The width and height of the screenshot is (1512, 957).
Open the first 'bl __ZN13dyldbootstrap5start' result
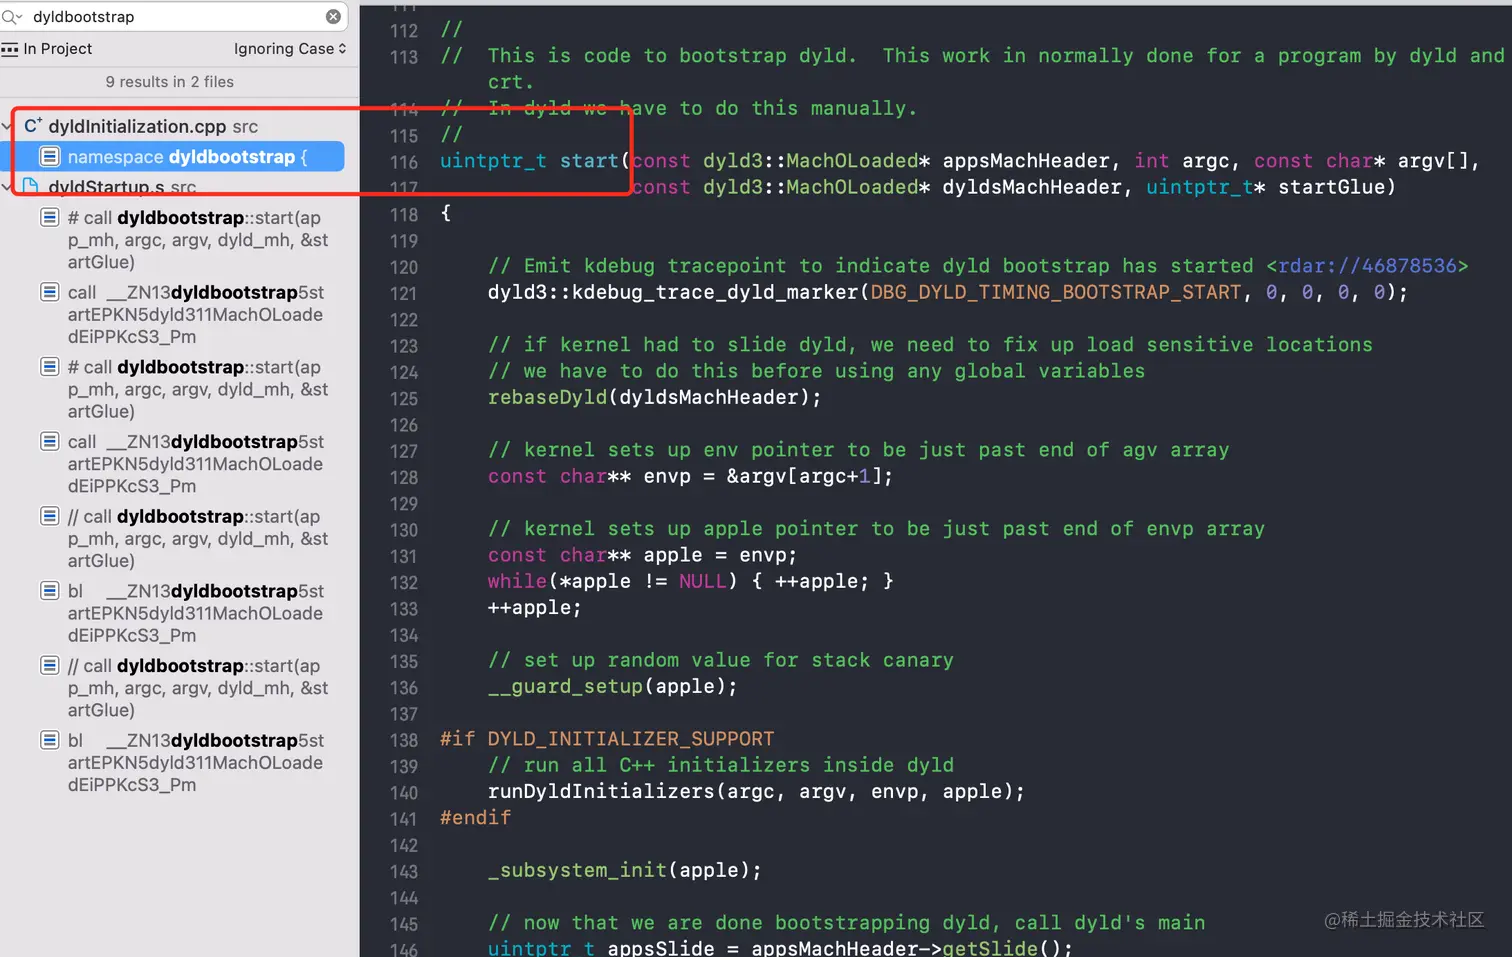[196, 613]
